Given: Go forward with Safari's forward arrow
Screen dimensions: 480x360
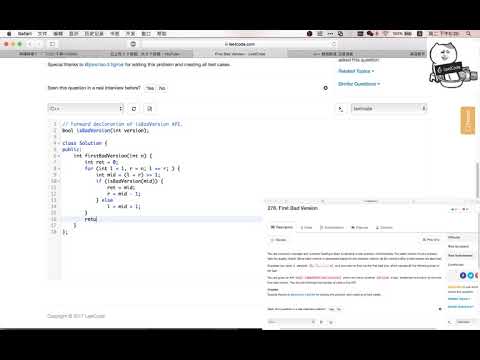Looking at the screenshot, I should (39, 44).
